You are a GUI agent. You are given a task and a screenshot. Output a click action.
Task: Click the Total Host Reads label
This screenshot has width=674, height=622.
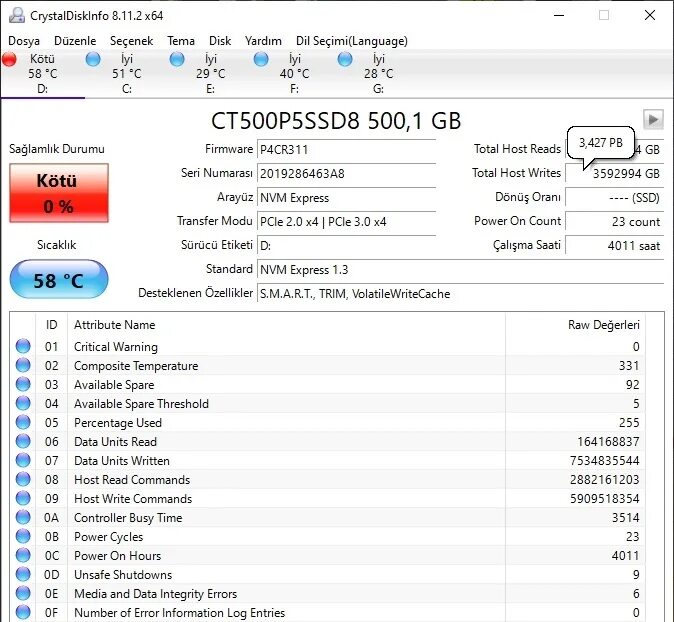(x=518, y=149)
